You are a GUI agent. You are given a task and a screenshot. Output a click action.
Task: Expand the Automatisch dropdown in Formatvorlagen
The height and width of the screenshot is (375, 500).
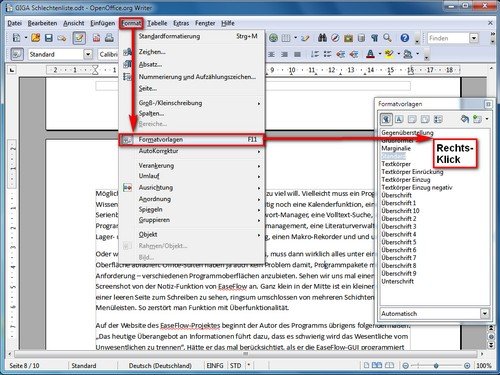pyautogui.click(x=484, y=313)
